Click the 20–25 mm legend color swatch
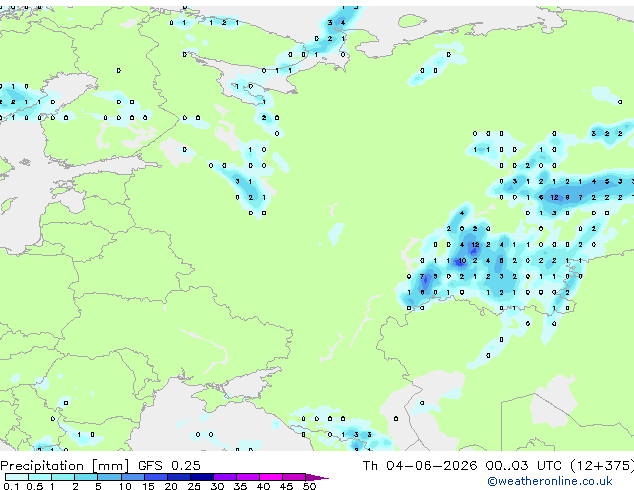The width and height of the screenshot is (634, 490). click(179, 477)
